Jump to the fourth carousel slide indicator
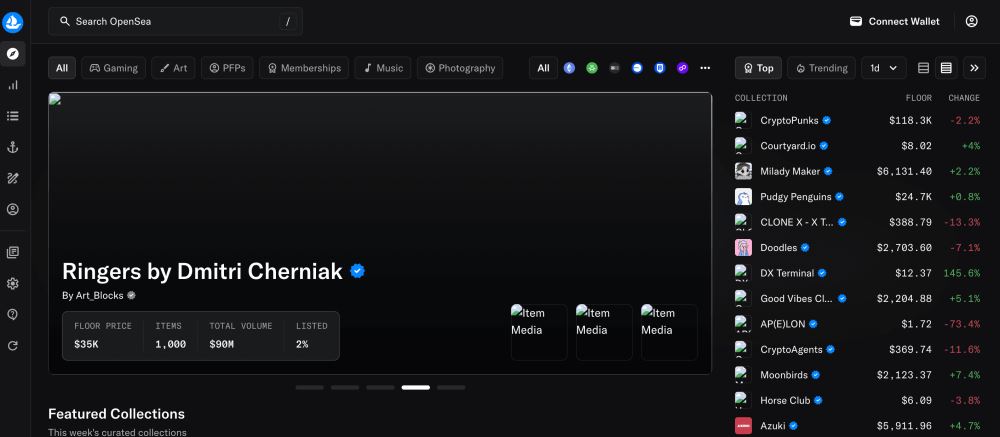Image resolution: width=1000 pixels, height=437 pixels. click(415, 387)
